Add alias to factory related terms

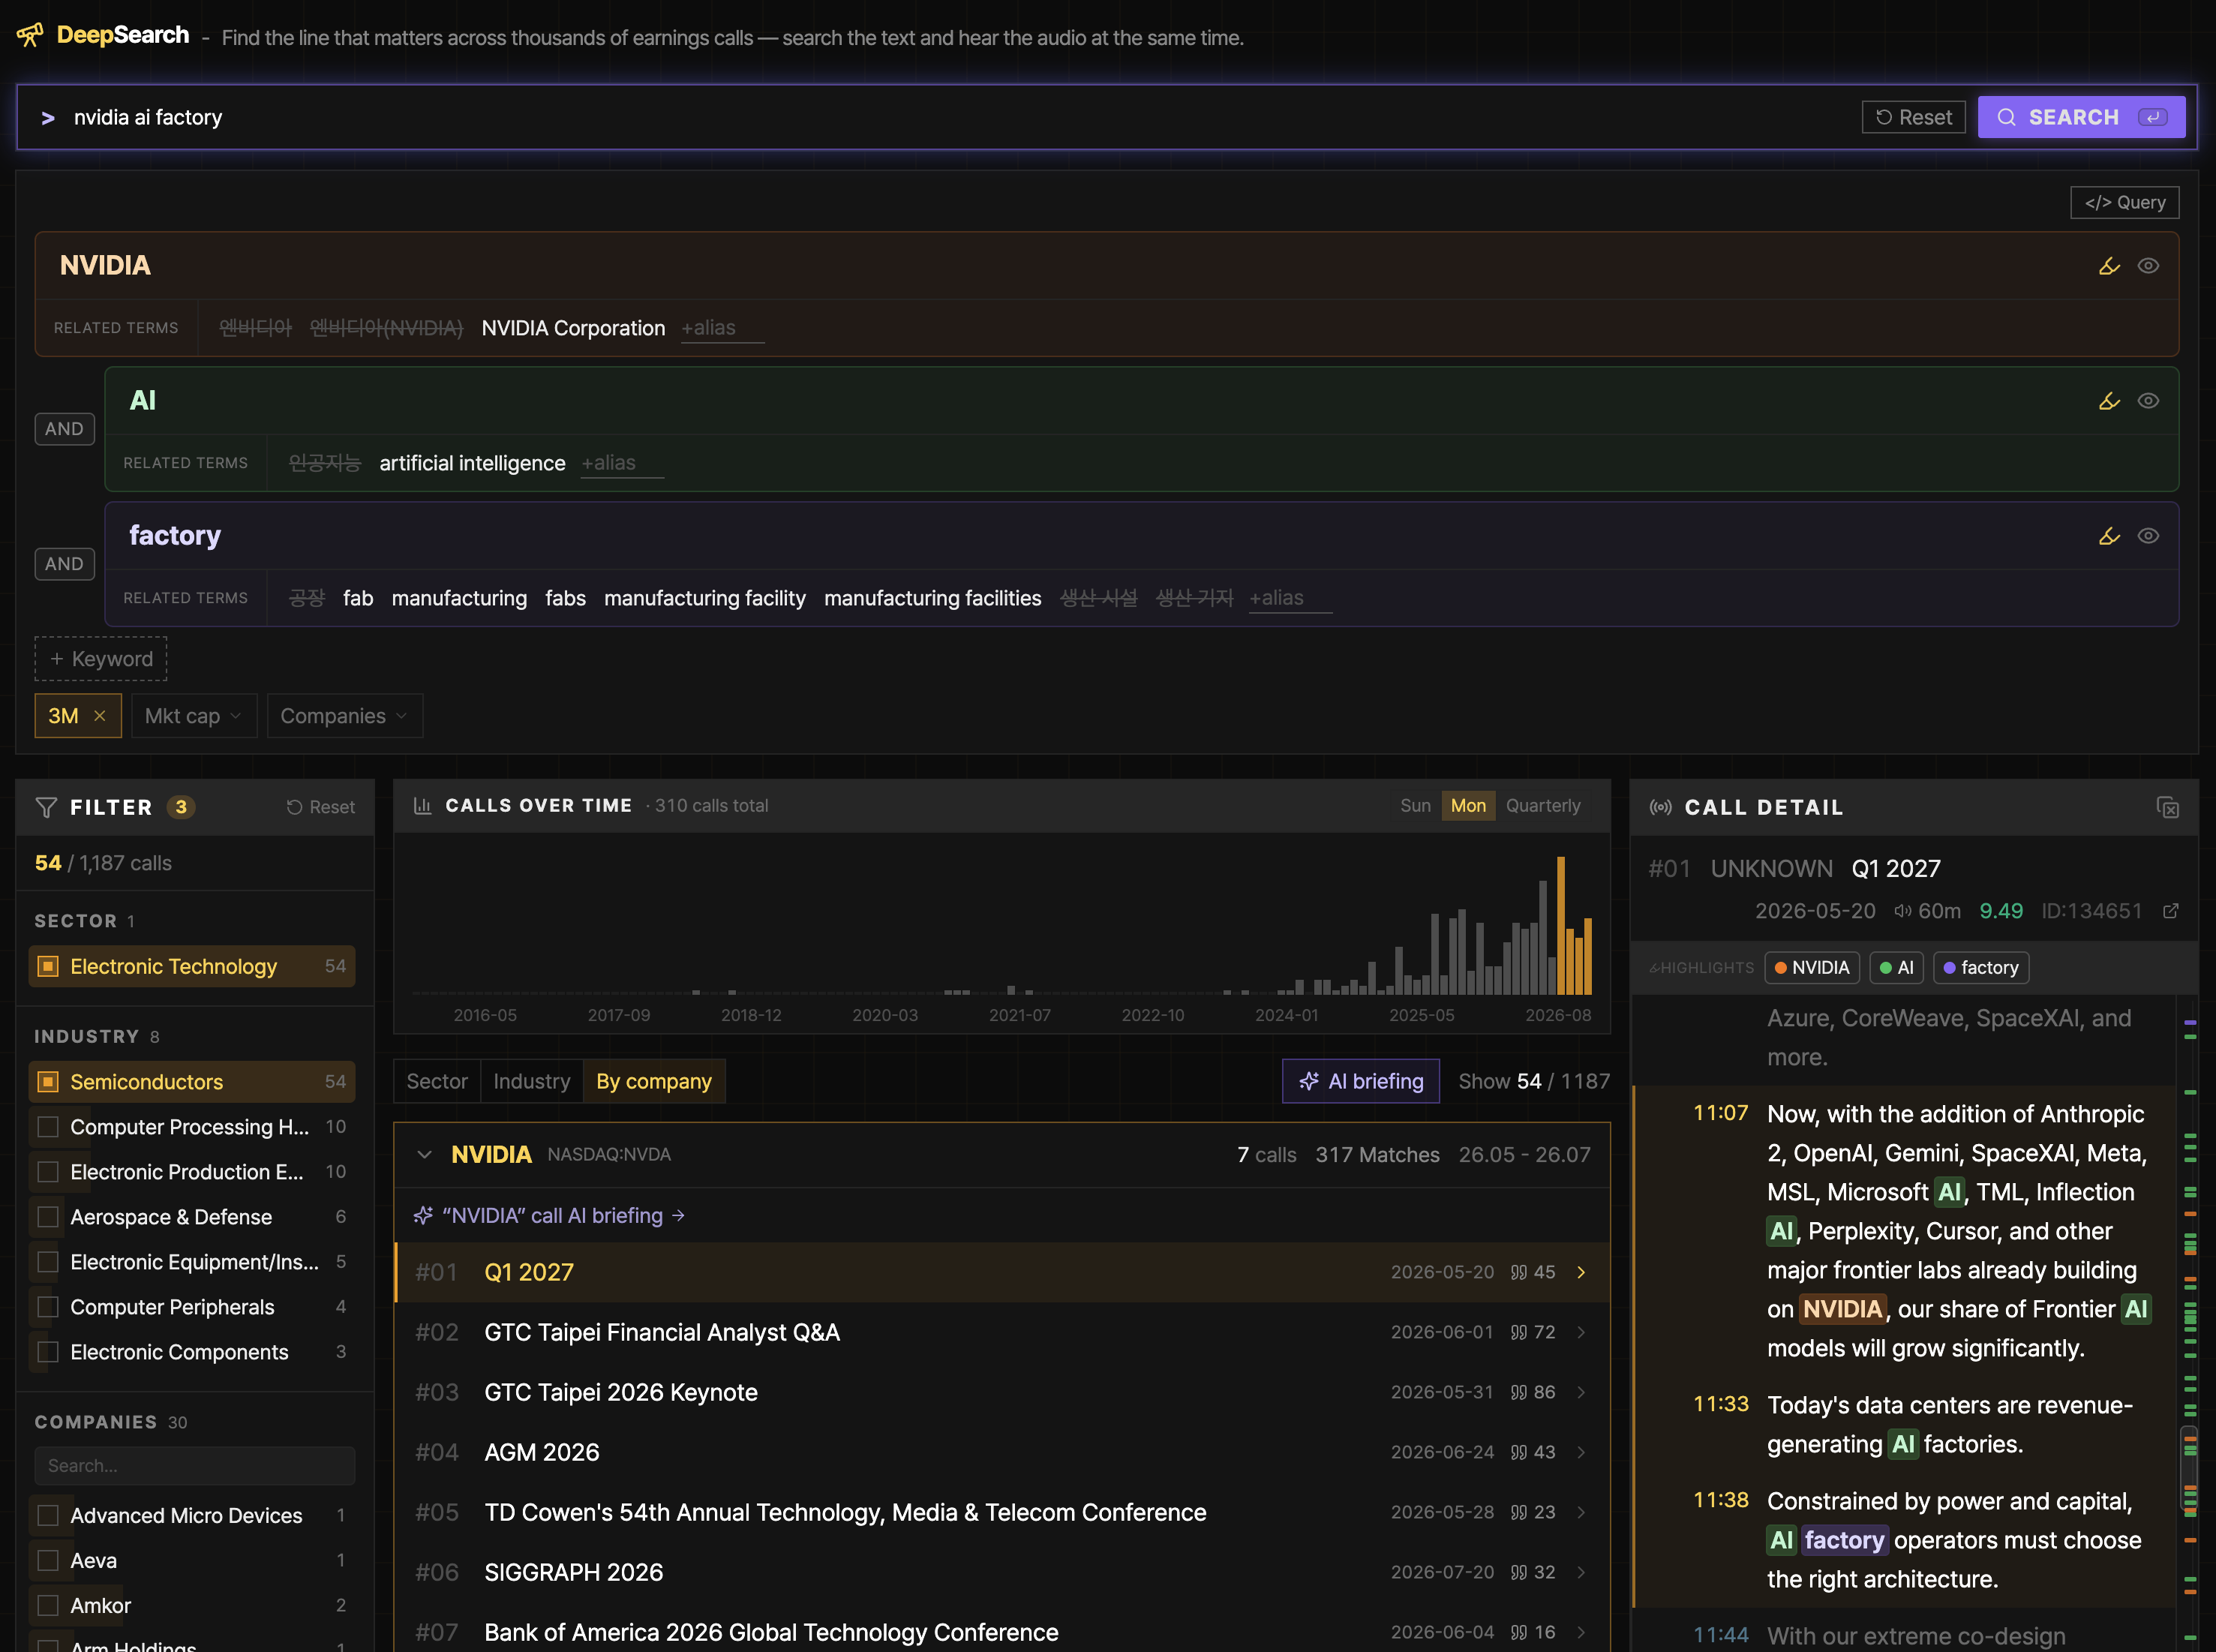pyautogui.click(x=1290, y=598)
